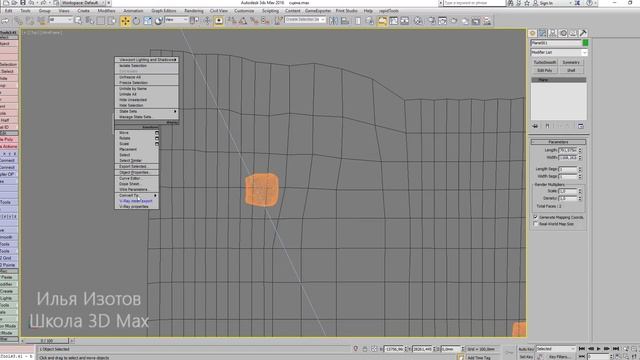Viewport: 640px width, 360px height.
Task: Click the time slider handle 0/100
Action: tap(47, 341)
